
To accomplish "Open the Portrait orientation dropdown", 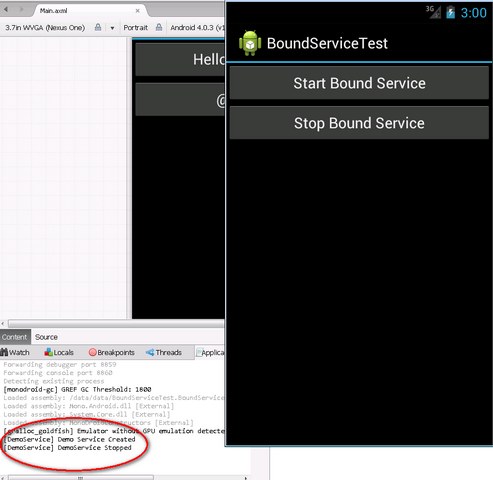I will tap(135, 28).
